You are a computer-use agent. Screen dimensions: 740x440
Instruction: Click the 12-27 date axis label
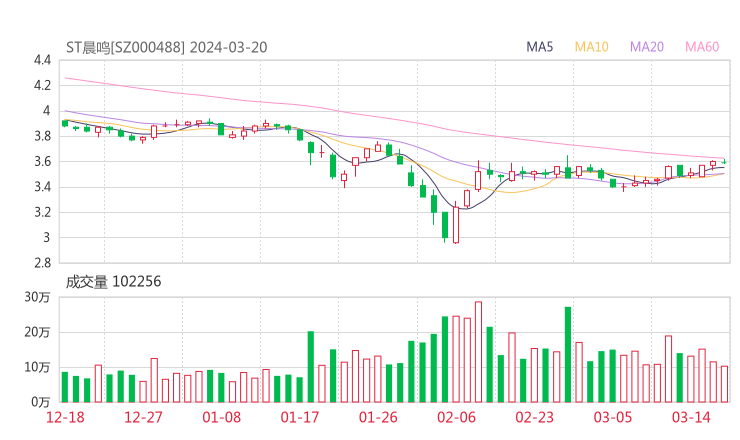[143, 417]
